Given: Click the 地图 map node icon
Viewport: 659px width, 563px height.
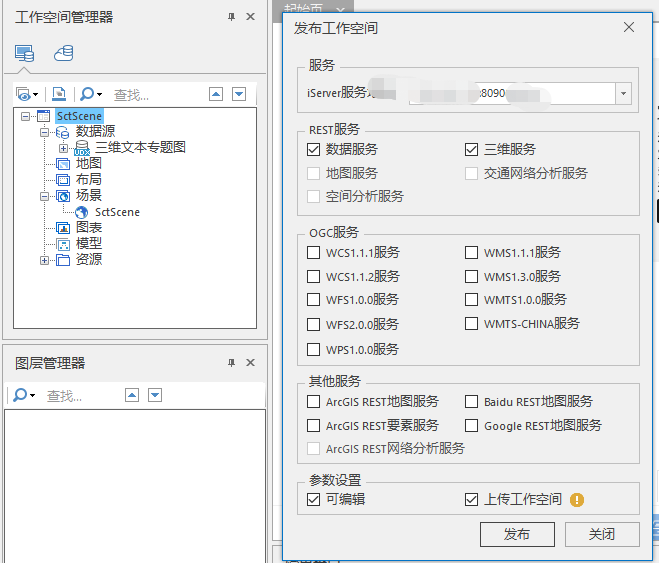Looking at the screenshot, I should [x=63, y=164].
